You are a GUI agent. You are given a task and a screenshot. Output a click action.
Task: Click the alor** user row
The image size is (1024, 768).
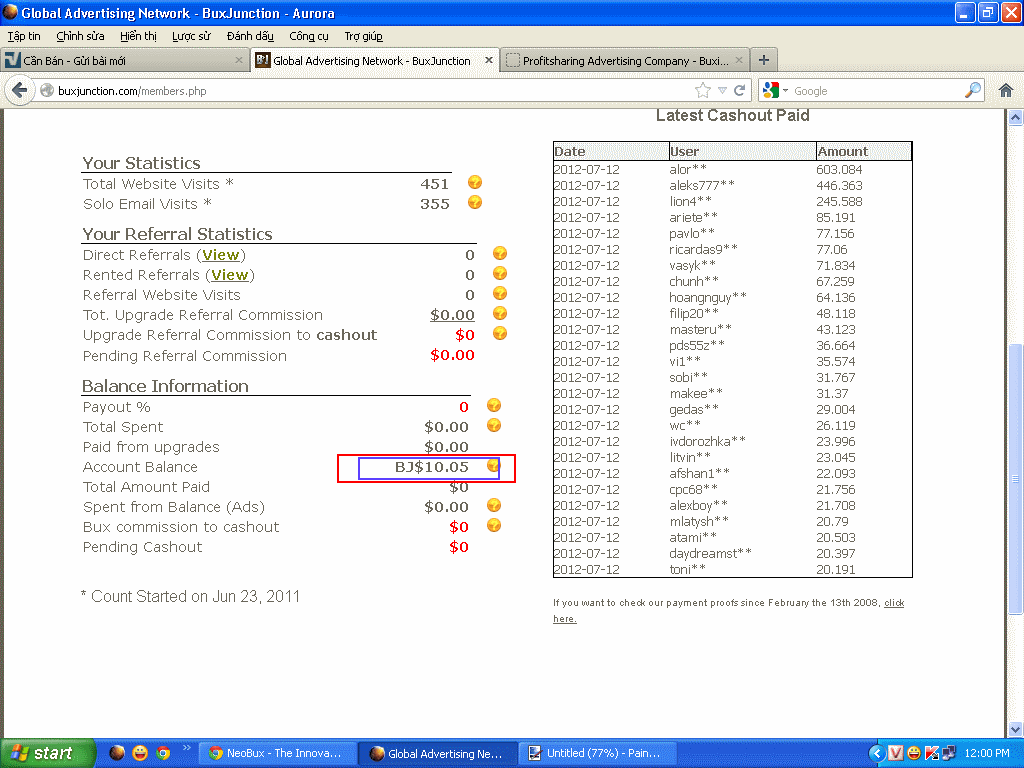coord(732,169)
